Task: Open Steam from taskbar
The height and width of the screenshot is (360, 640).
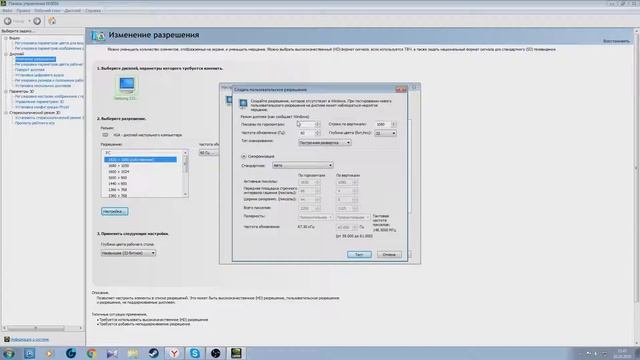Action: 153,353
